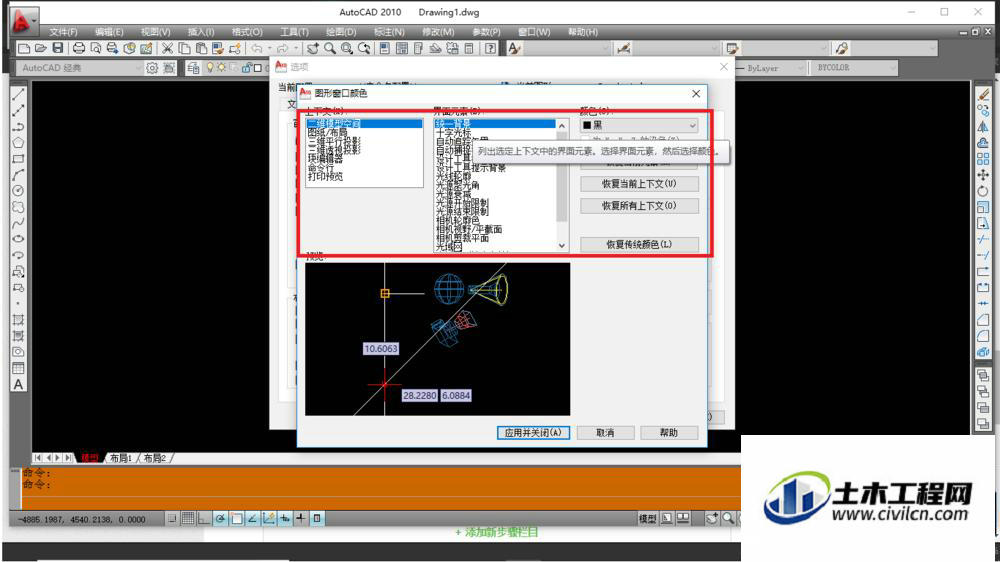
Task: Open the ByLayer linetype dropdown
Action: (x=771, y=68)
